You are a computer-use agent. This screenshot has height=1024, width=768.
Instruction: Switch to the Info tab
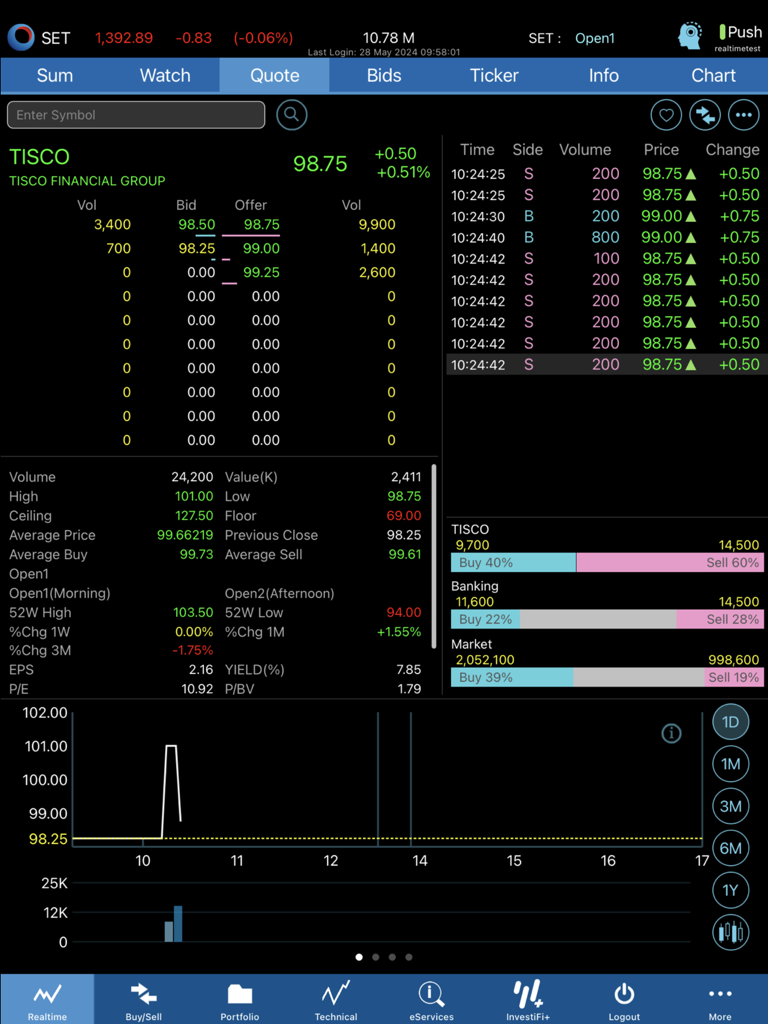click(603, 76)
